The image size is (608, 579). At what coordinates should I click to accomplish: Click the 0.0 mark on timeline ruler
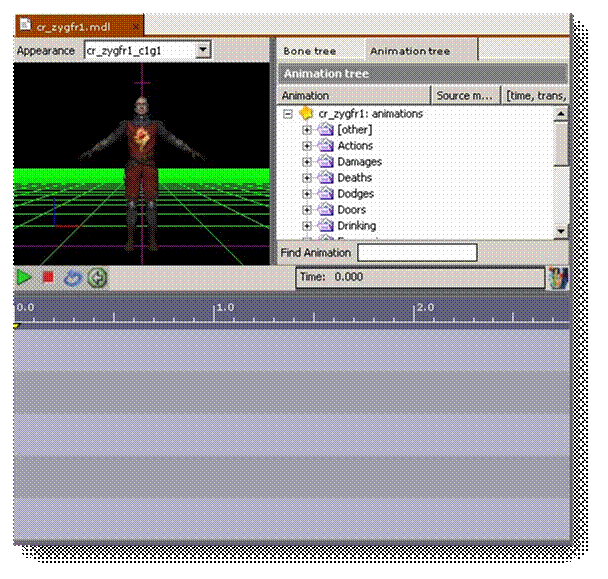pyautogui.click(x=26, y=308)
